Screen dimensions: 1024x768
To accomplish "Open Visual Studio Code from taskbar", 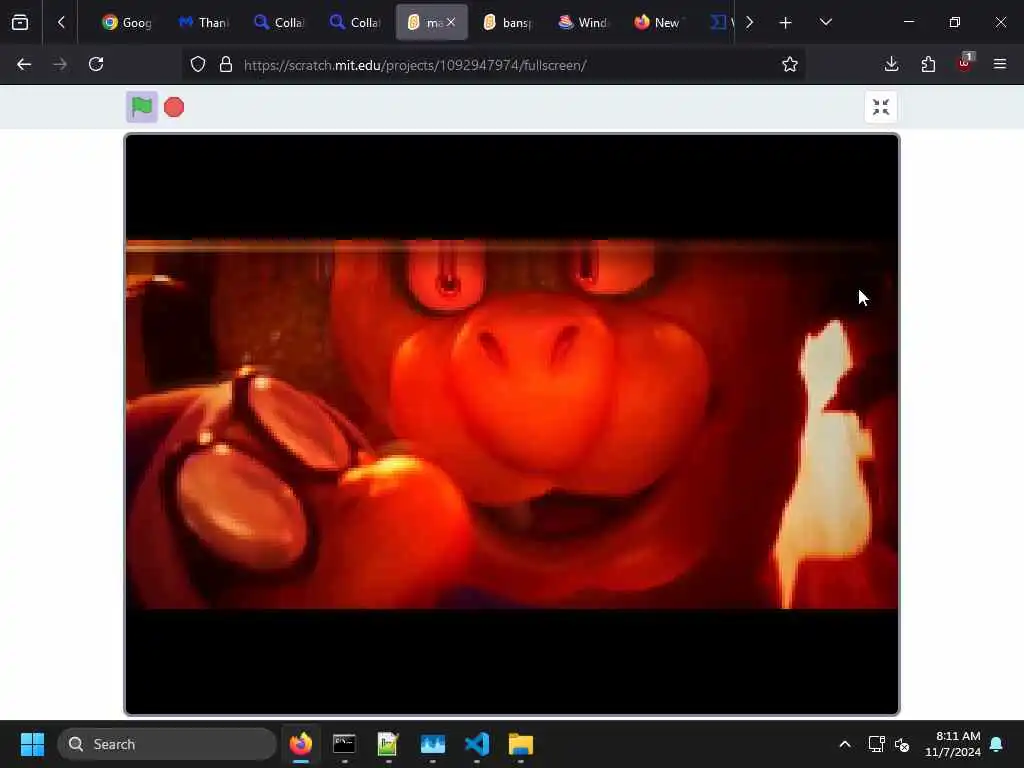I will [x=477, y=744].
